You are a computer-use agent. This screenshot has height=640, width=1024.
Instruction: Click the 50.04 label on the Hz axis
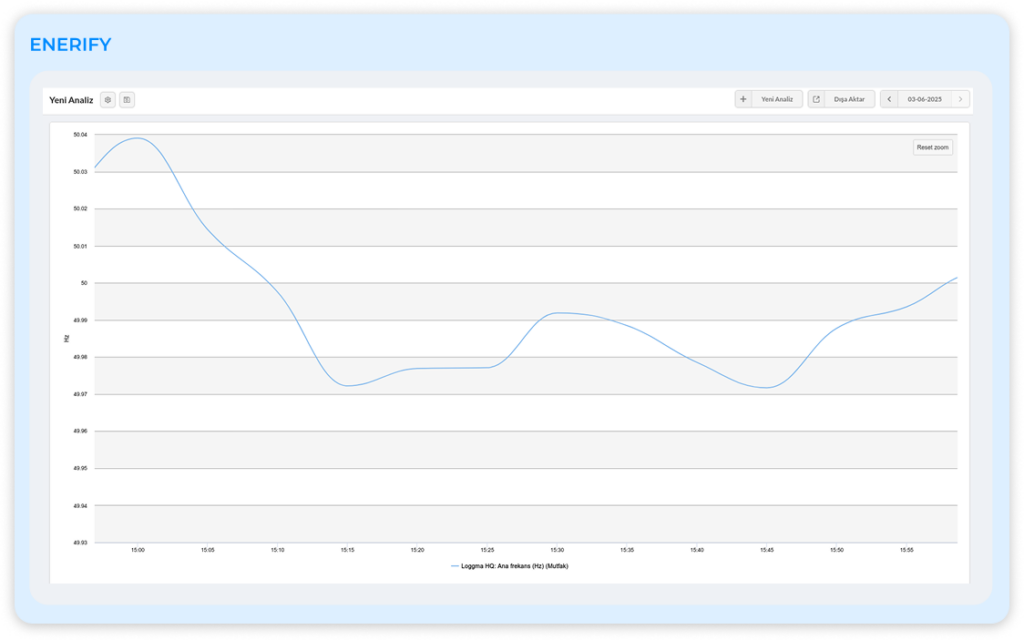click(80, 134)
